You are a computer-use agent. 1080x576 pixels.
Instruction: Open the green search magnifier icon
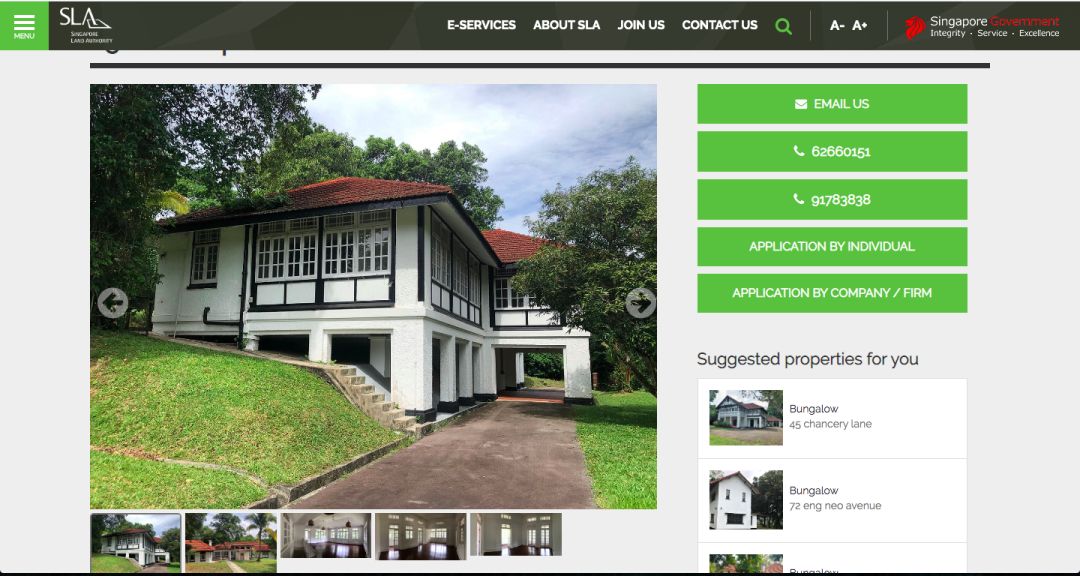(783, 26)
